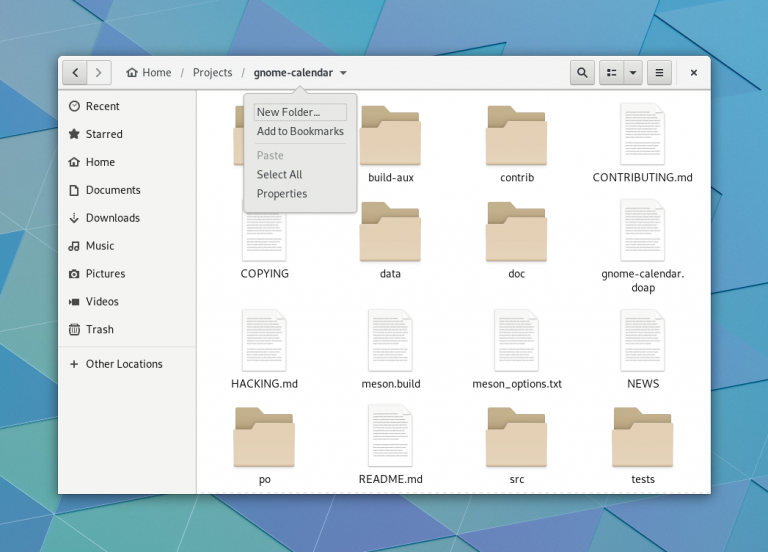The image size is (768, 552).
Task: Choose Select All in the popup menu
Action: 300,174
